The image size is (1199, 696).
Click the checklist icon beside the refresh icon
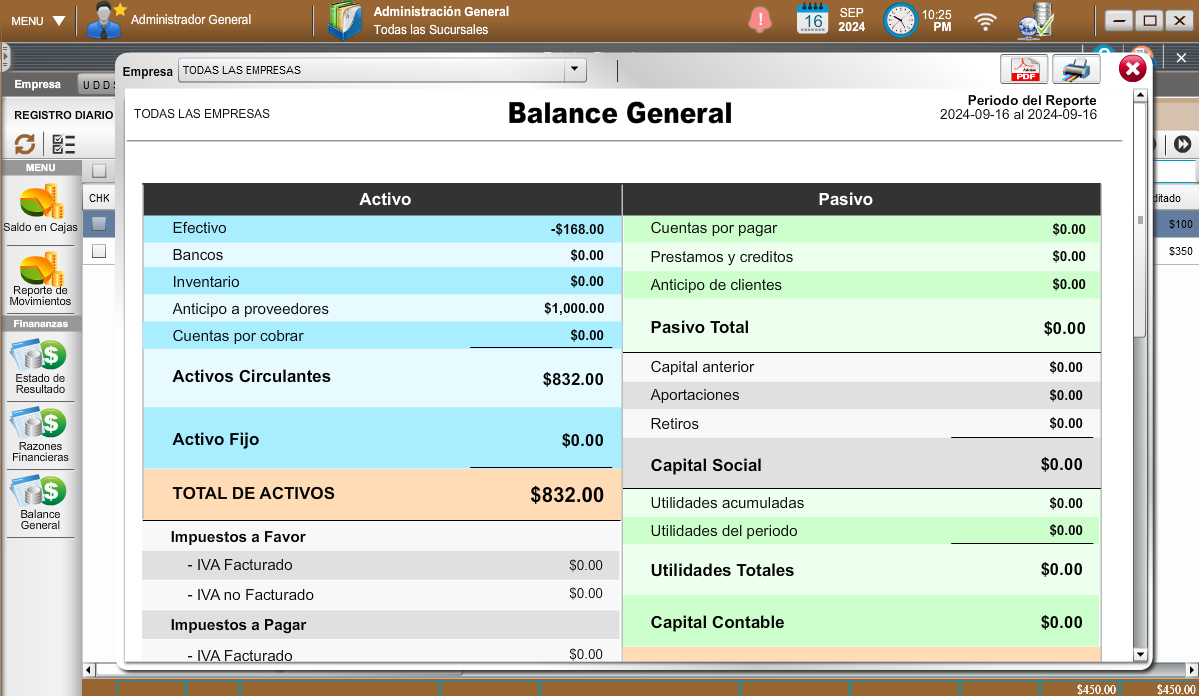pos(63,144)
